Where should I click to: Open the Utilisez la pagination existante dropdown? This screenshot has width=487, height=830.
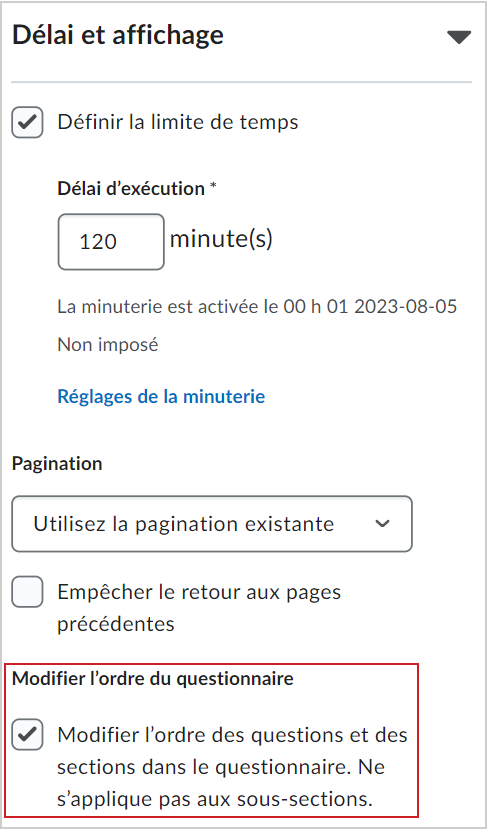212,524
